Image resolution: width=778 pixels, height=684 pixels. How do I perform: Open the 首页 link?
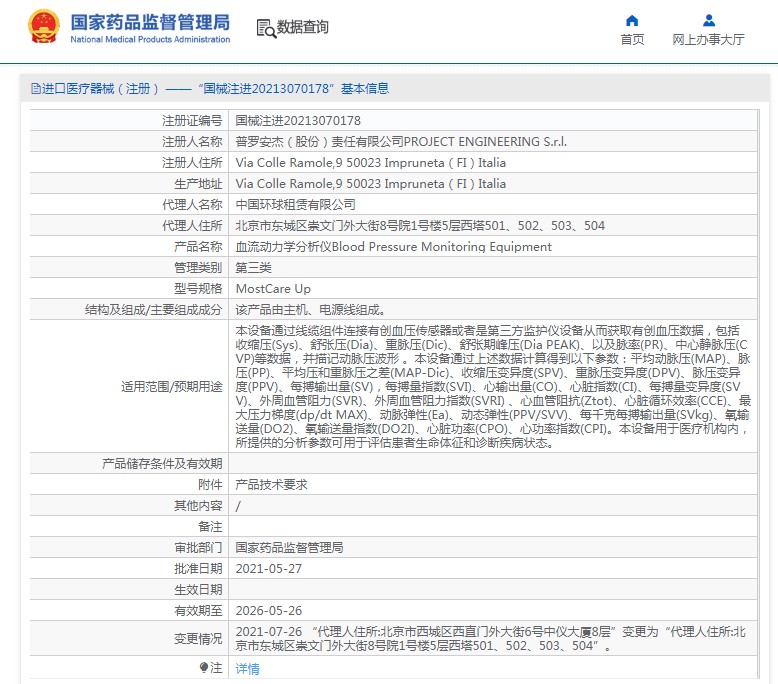pos(632,40)
